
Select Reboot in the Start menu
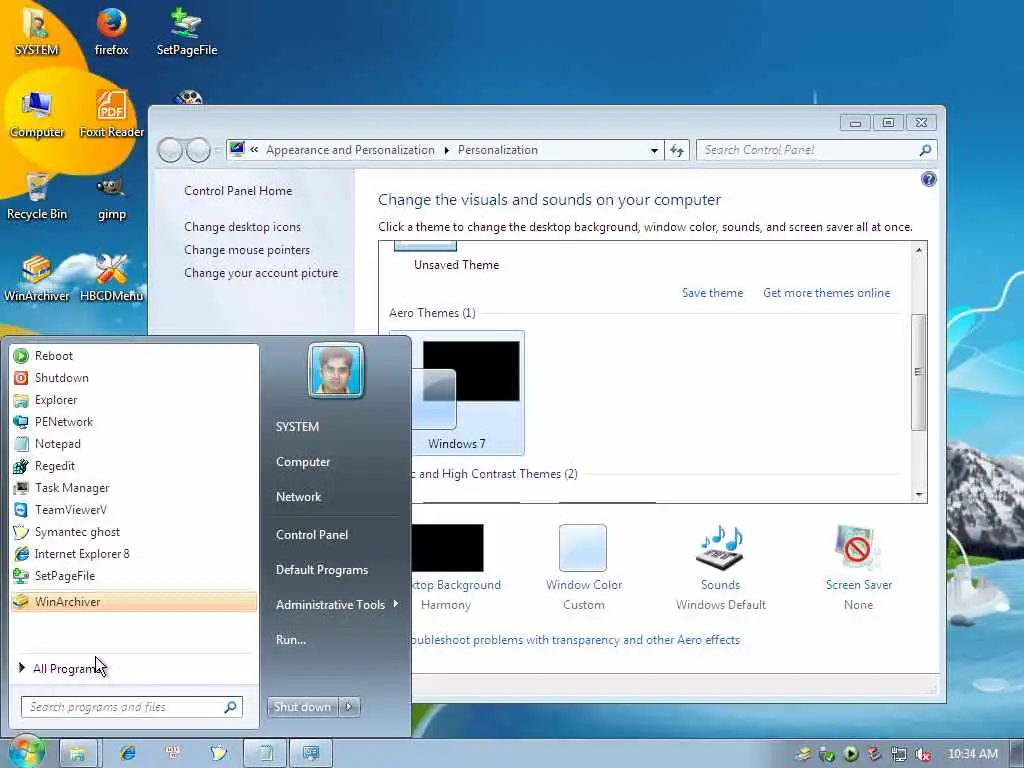click(134, 355)
